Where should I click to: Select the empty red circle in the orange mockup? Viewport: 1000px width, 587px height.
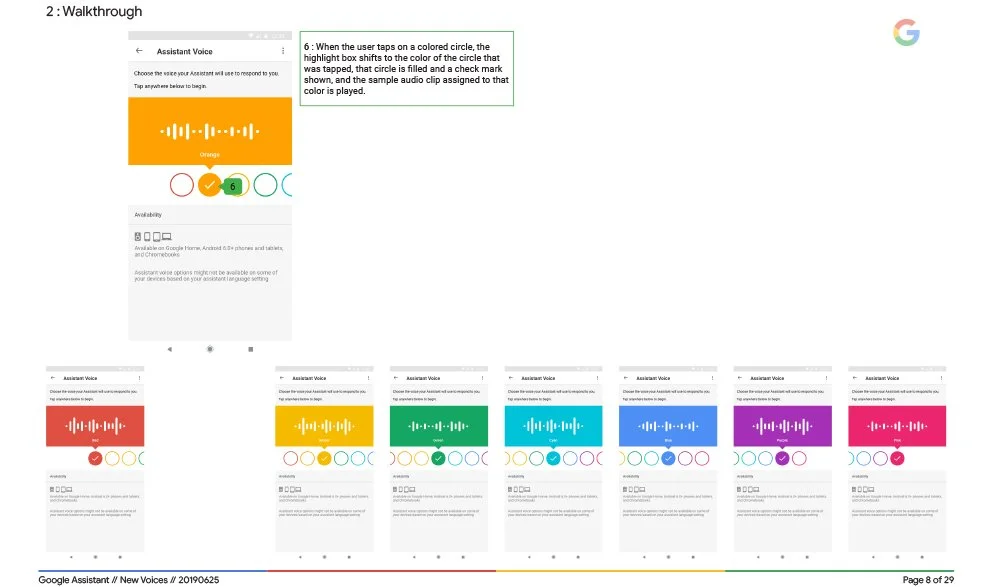182,185
